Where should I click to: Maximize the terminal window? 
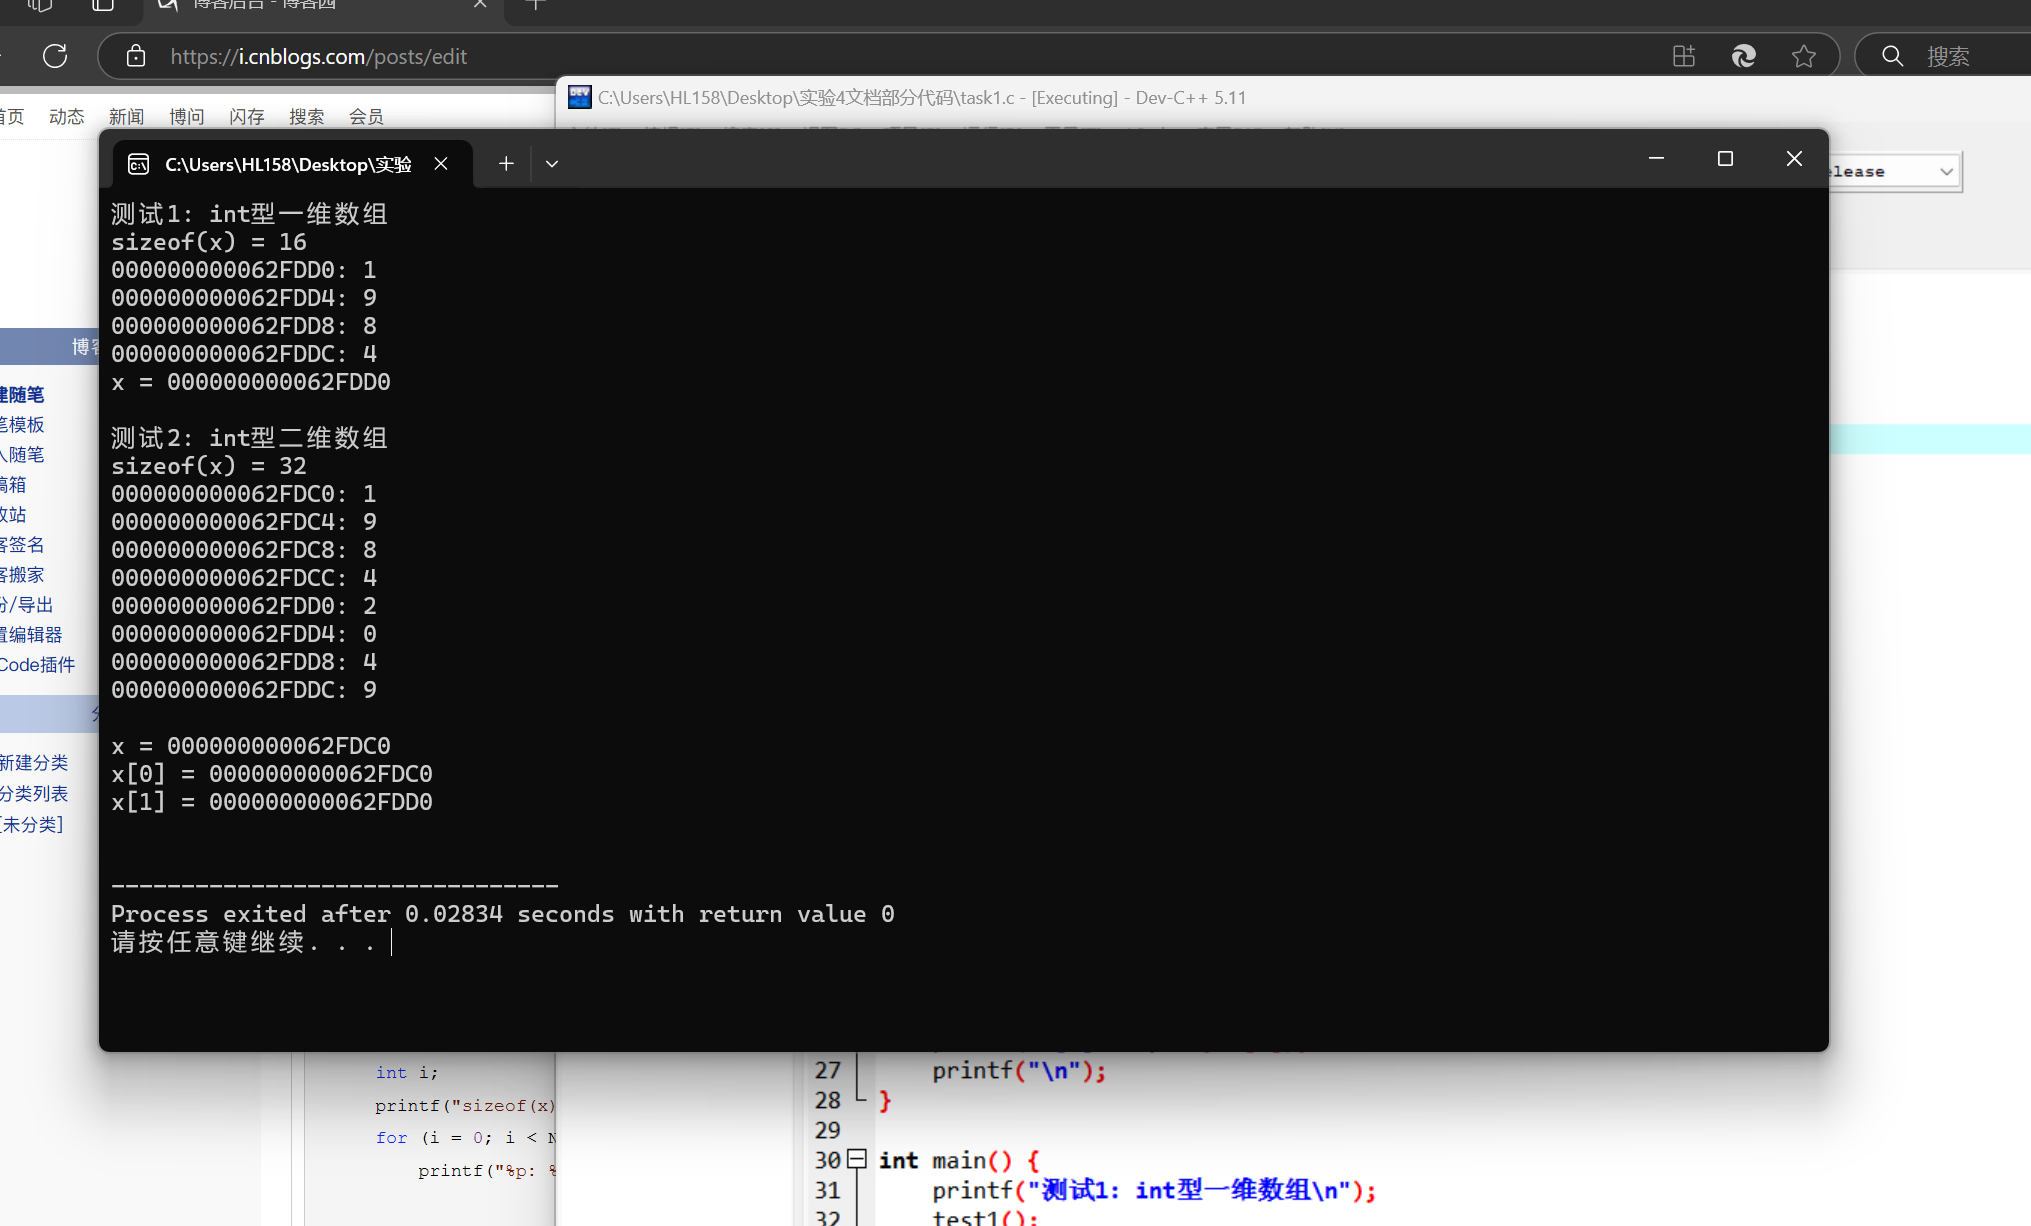pos(1725,159)
